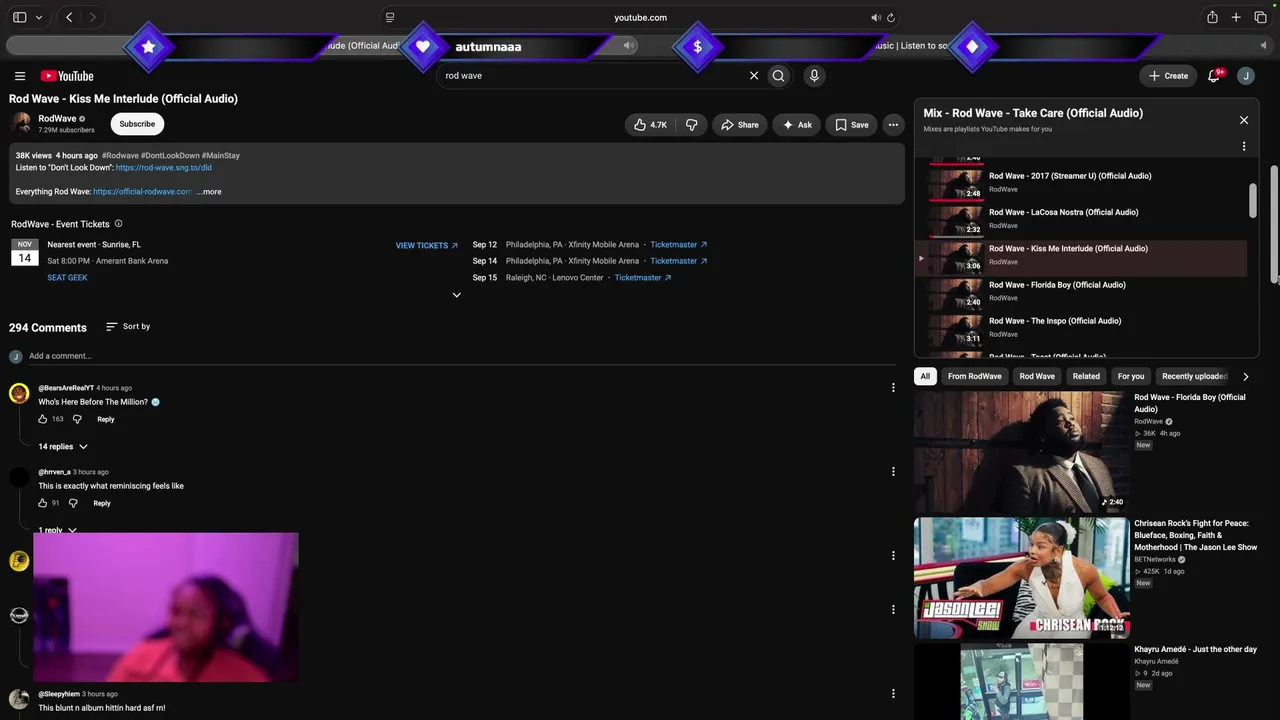Open the account avatar menu
The width and height of the screenshot is (1280, 720).
tap(1246, 76)
